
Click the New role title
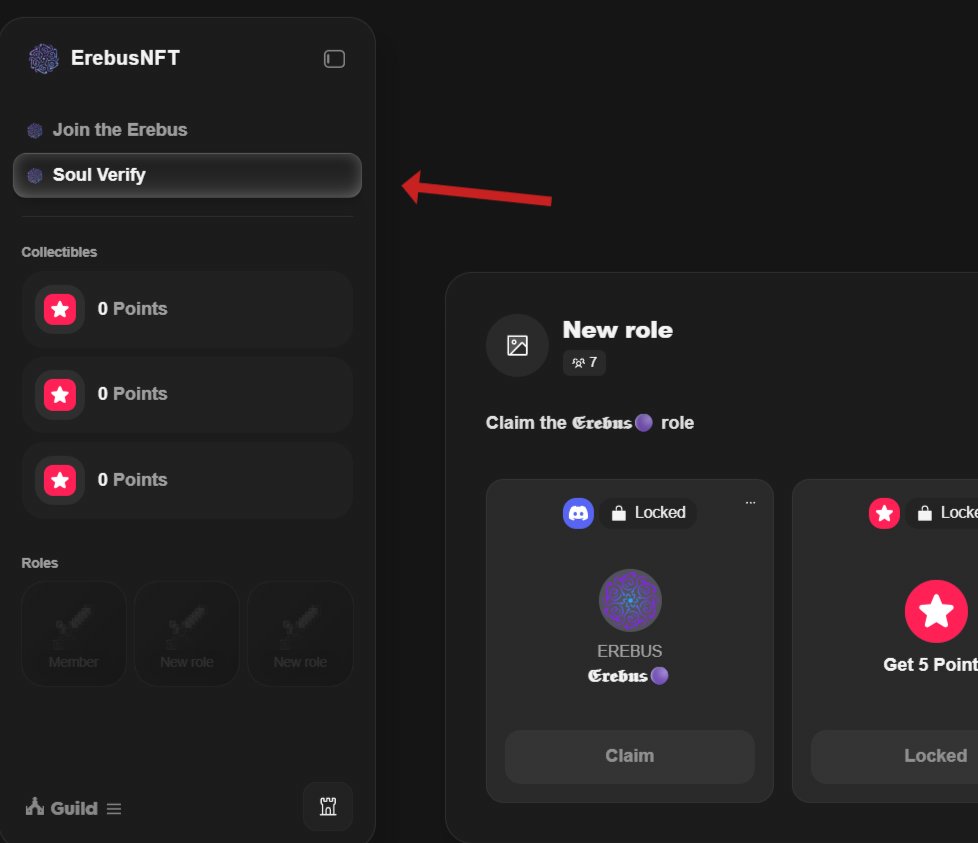coord(617,330)
